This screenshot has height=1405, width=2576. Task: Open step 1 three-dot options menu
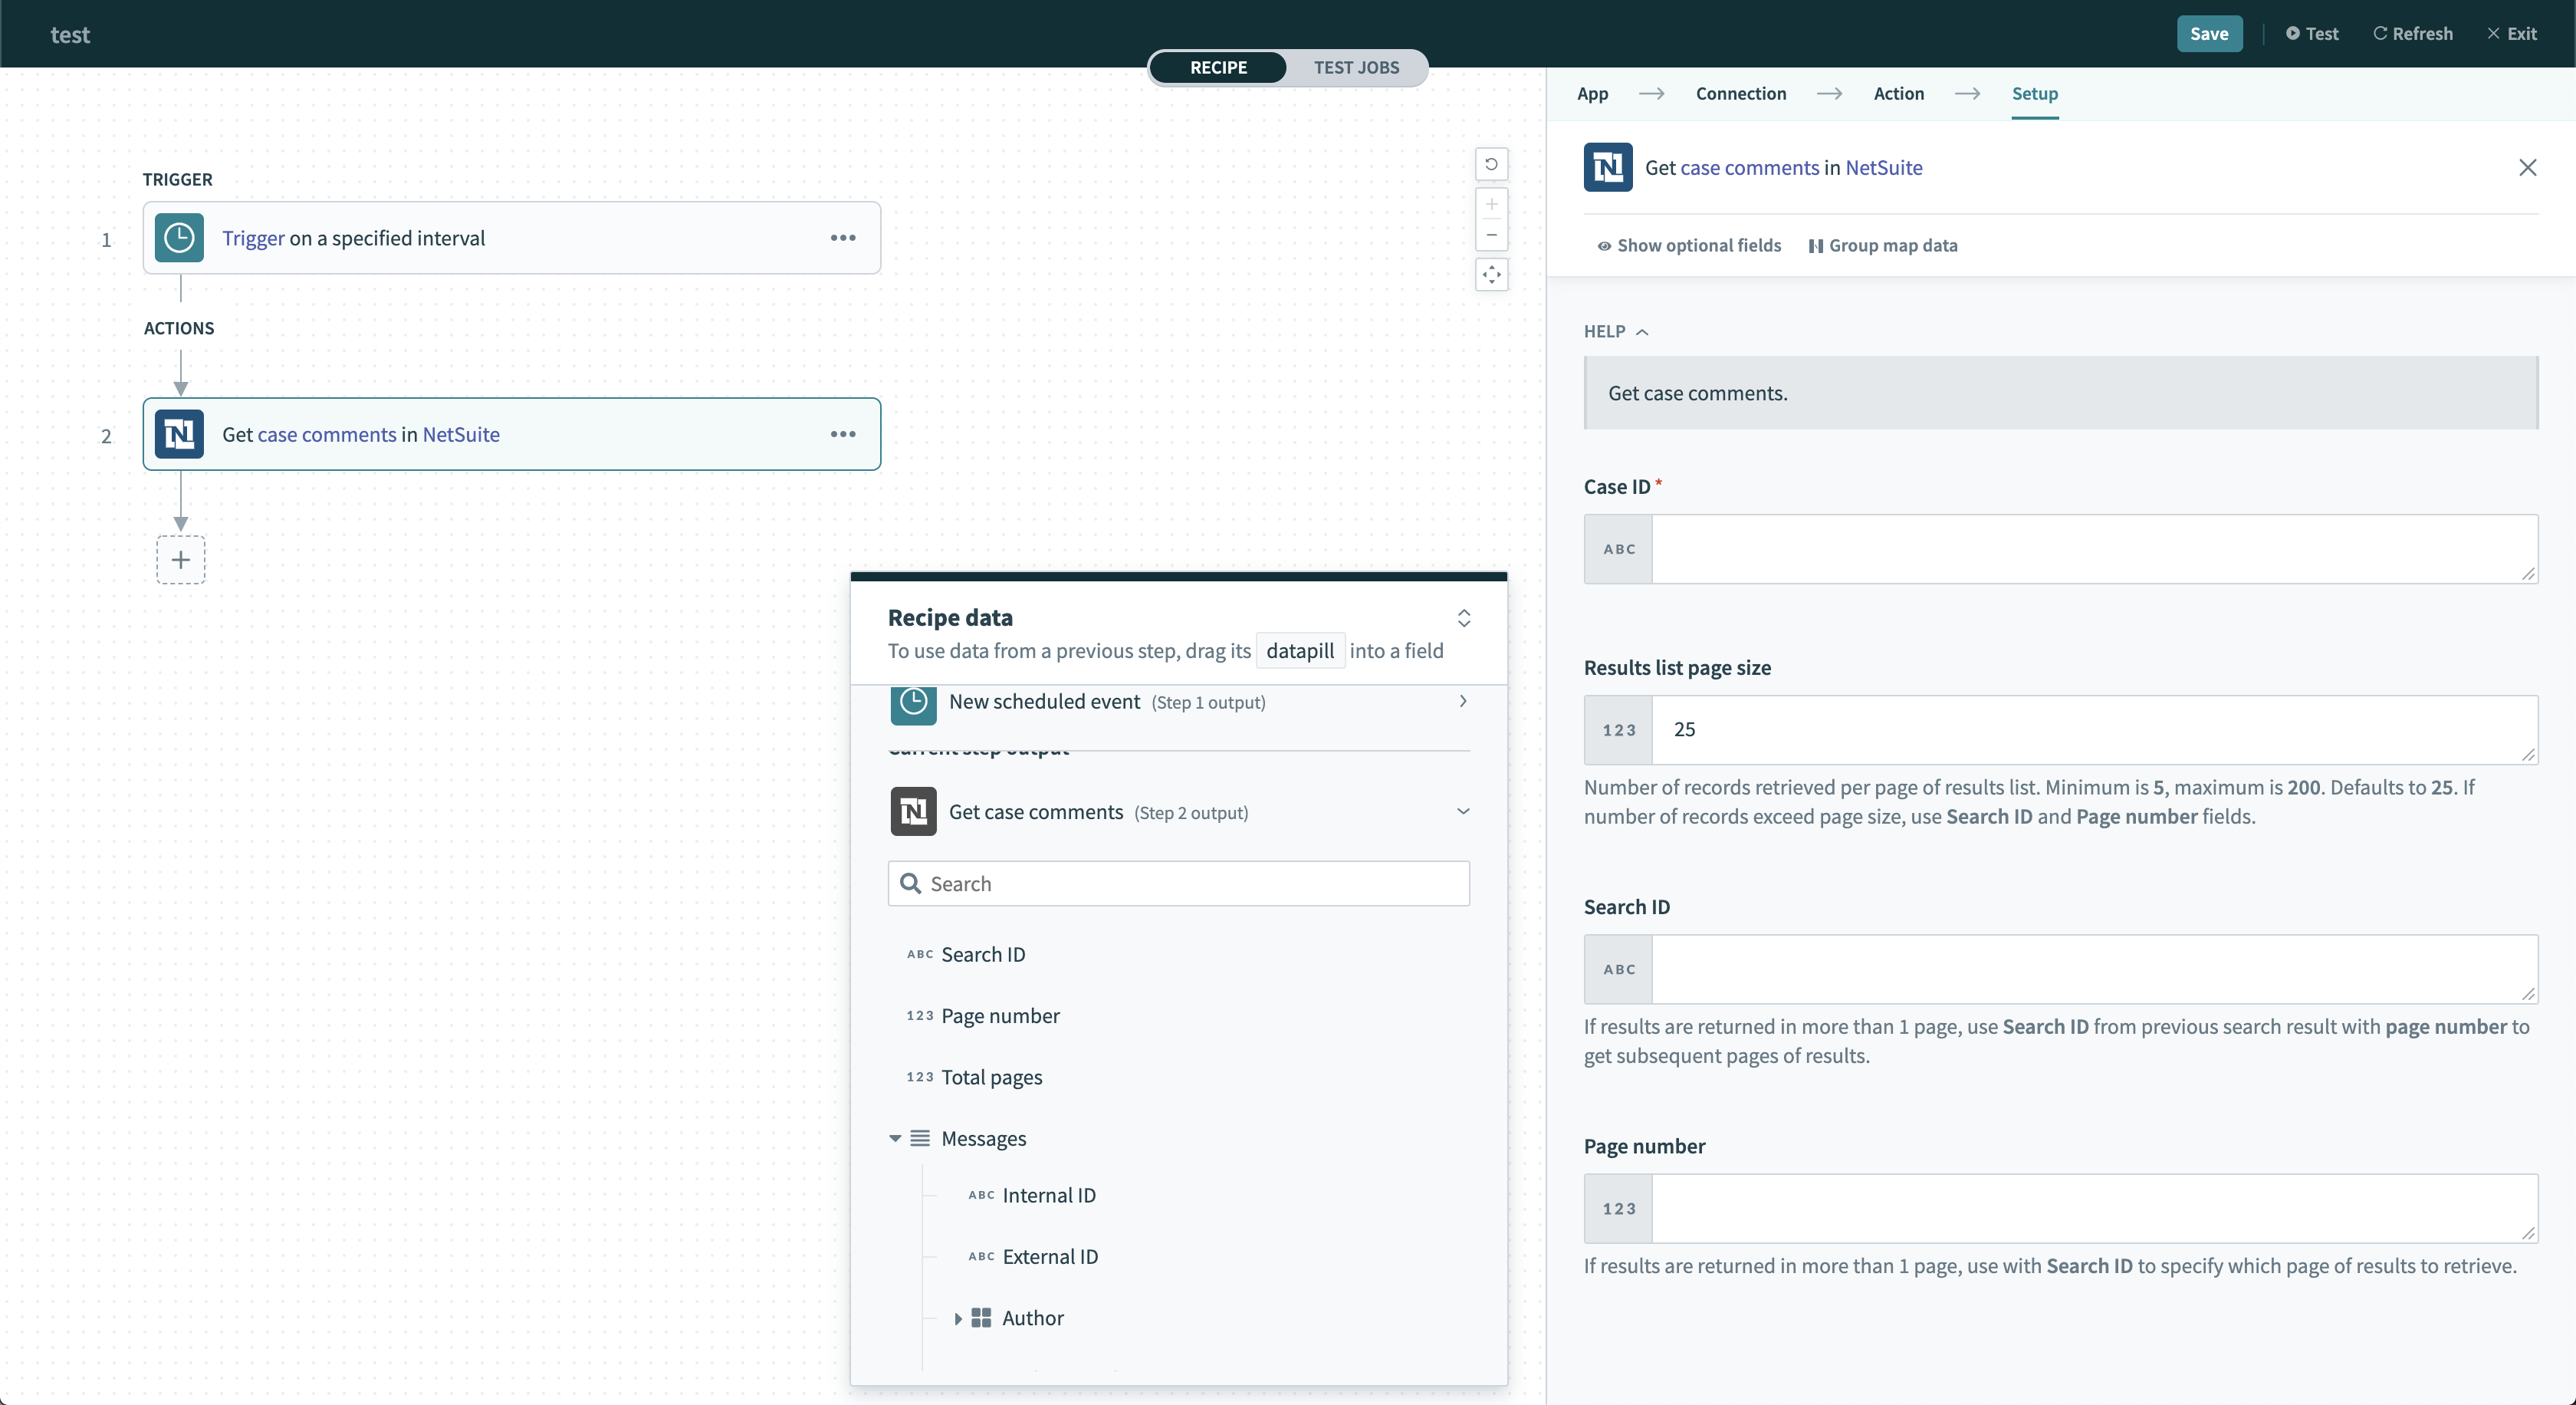point(842,238)
